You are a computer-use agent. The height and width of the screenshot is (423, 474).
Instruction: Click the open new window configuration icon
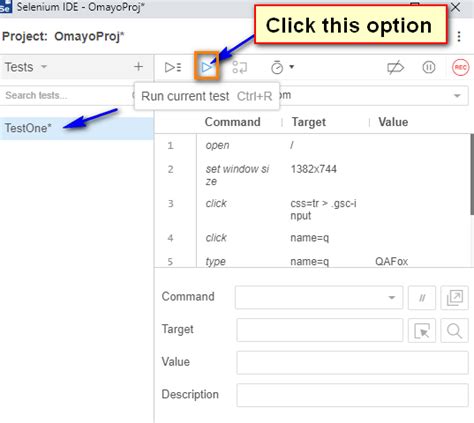[x=454, y=298]
